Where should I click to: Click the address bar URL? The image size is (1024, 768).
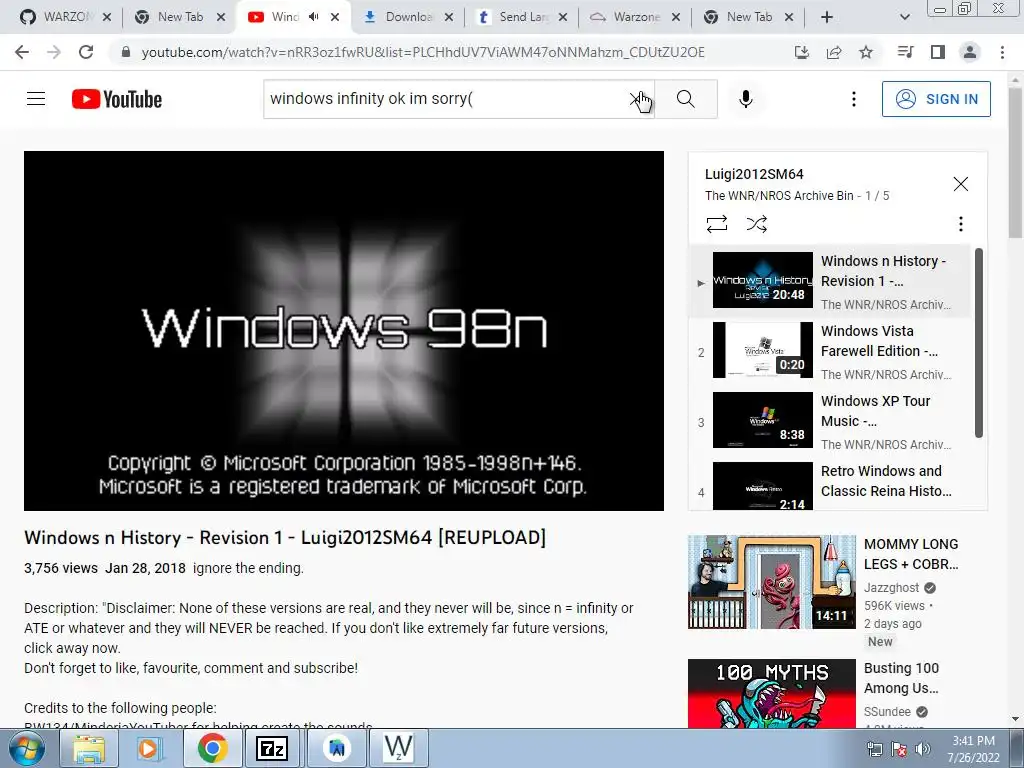coord(423,52)
